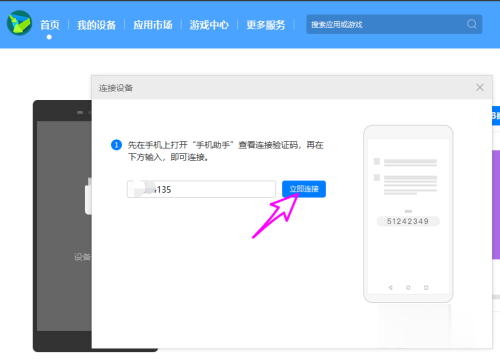500x360 pixels.
Task: Click the 连接设备 dialog title
Action: point(116,88)
